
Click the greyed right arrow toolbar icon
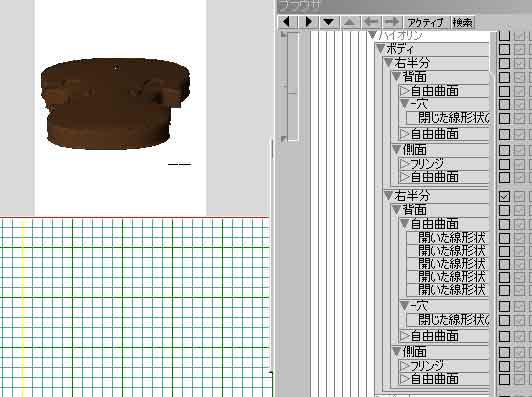392,22
